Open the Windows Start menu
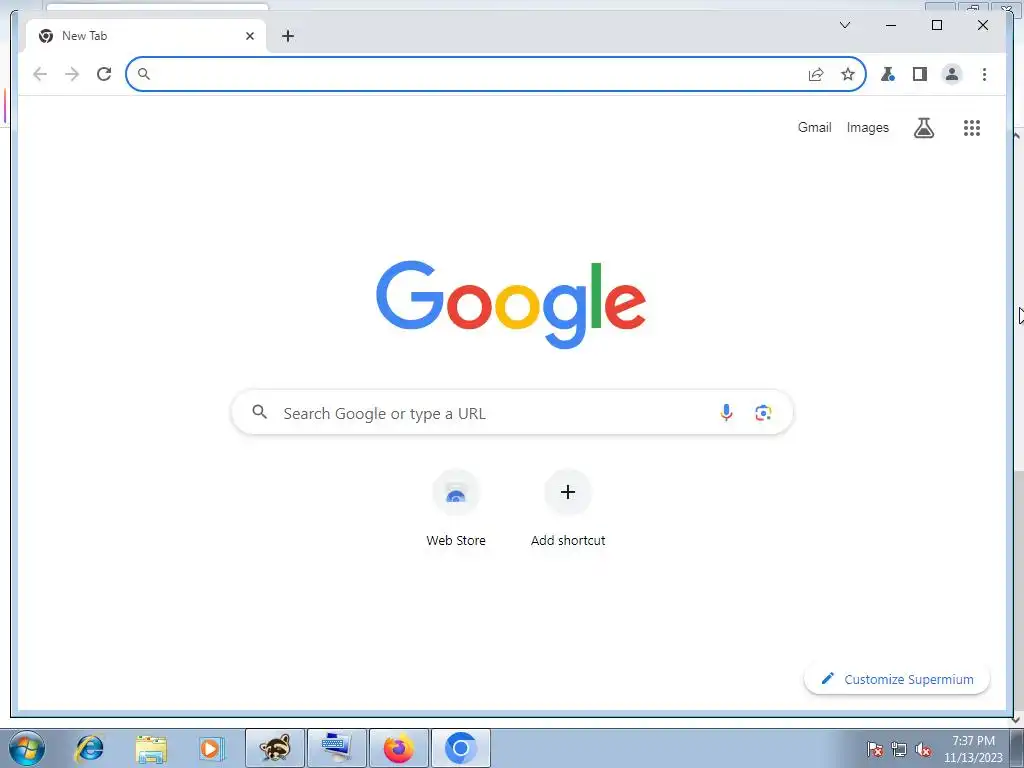The height and width of the screenshot is (768, 1024). (27, 748)
